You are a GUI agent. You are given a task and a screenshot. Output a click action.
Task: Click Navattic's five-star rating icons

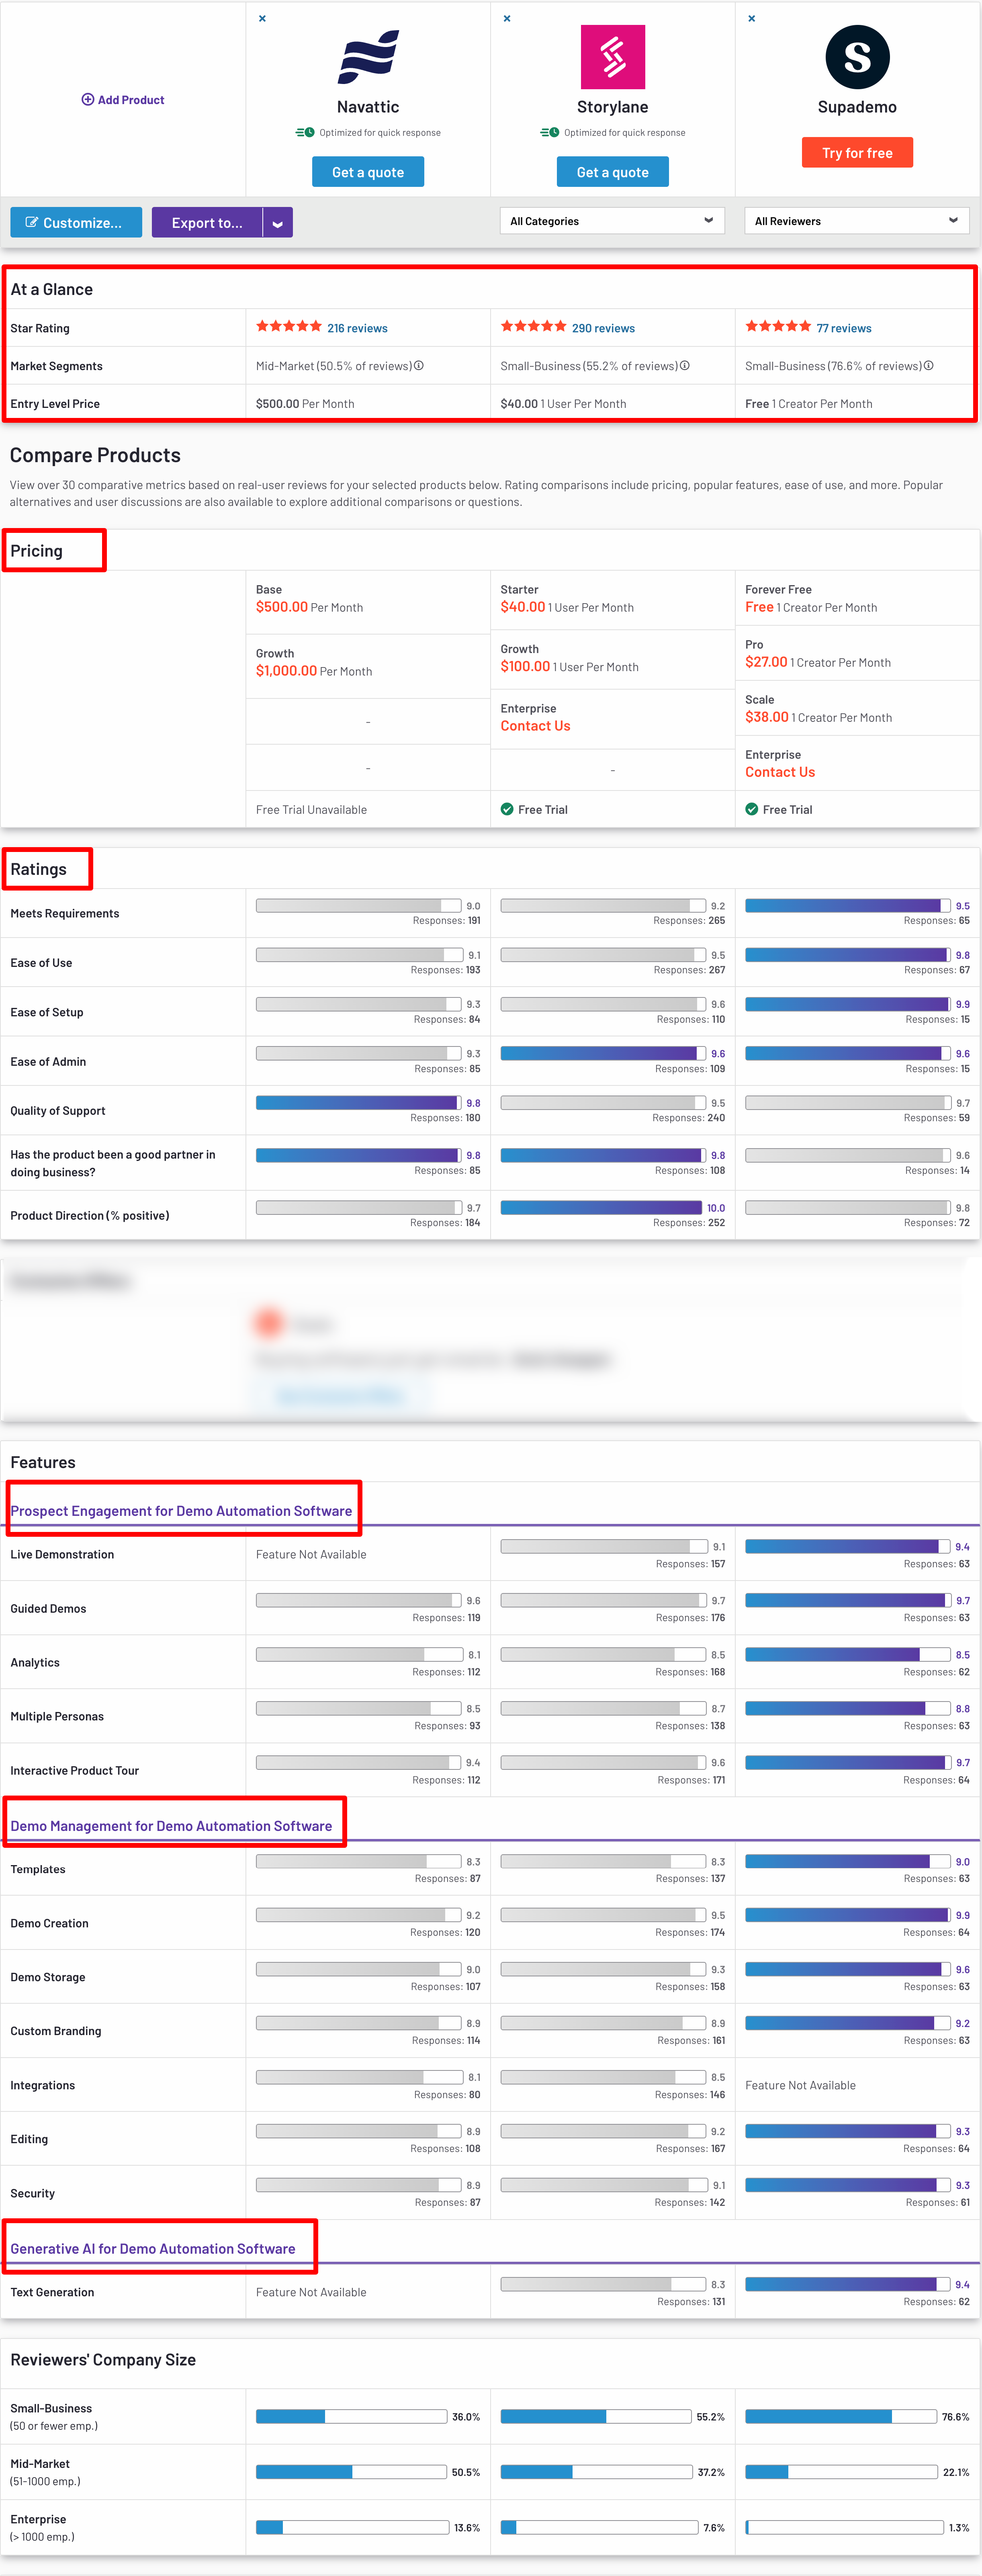click(289, 326)
